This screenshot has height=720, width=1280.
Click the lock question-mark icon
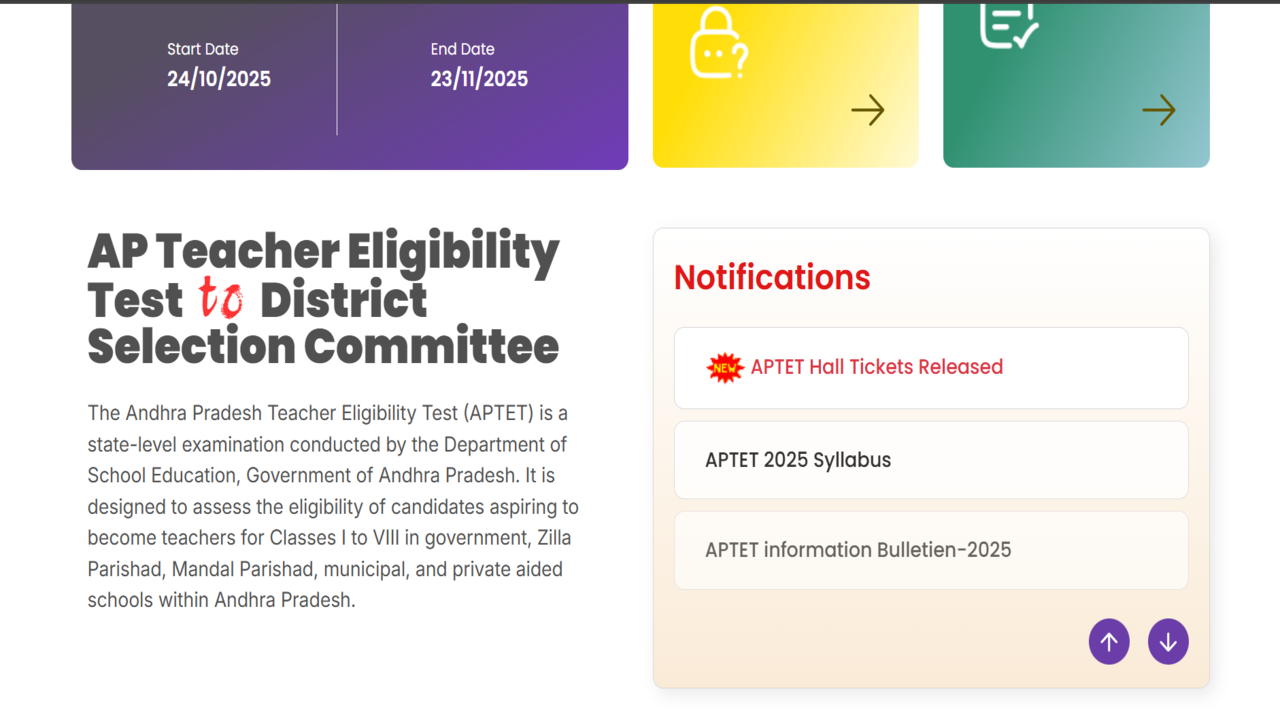(718, 43)
